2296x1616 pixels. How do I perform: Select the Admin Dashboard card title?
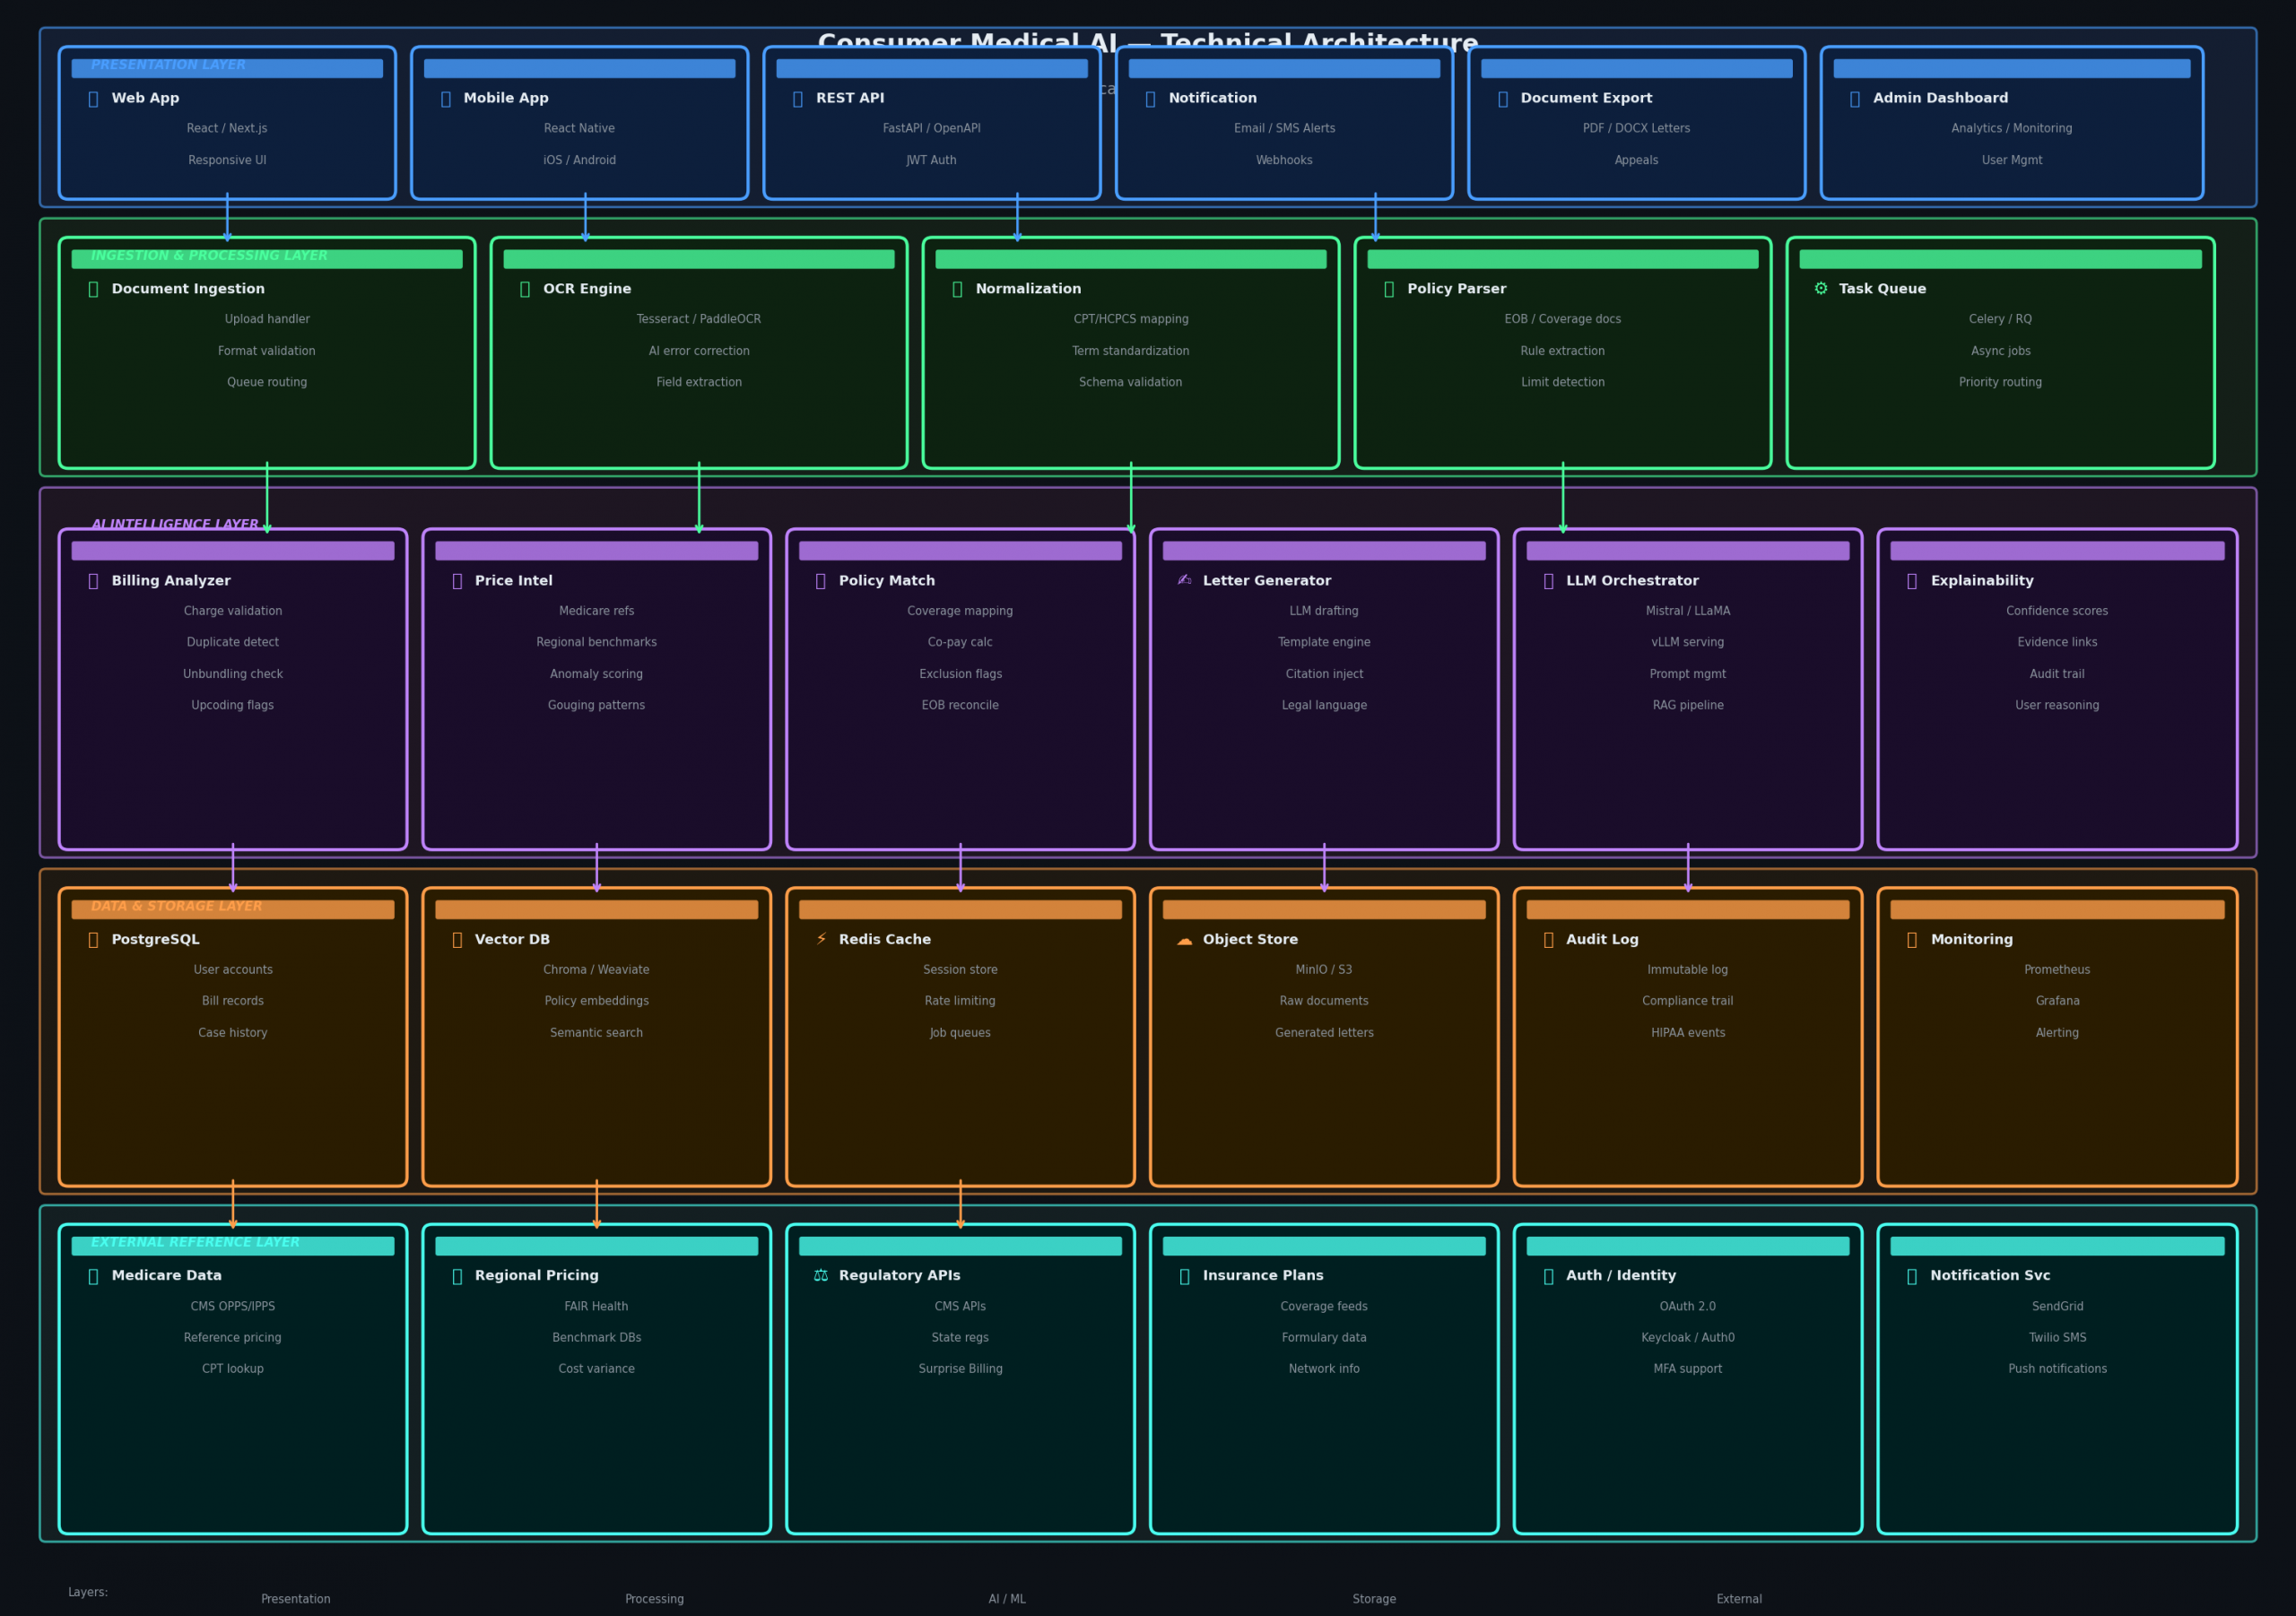(x=1939, y=99)
